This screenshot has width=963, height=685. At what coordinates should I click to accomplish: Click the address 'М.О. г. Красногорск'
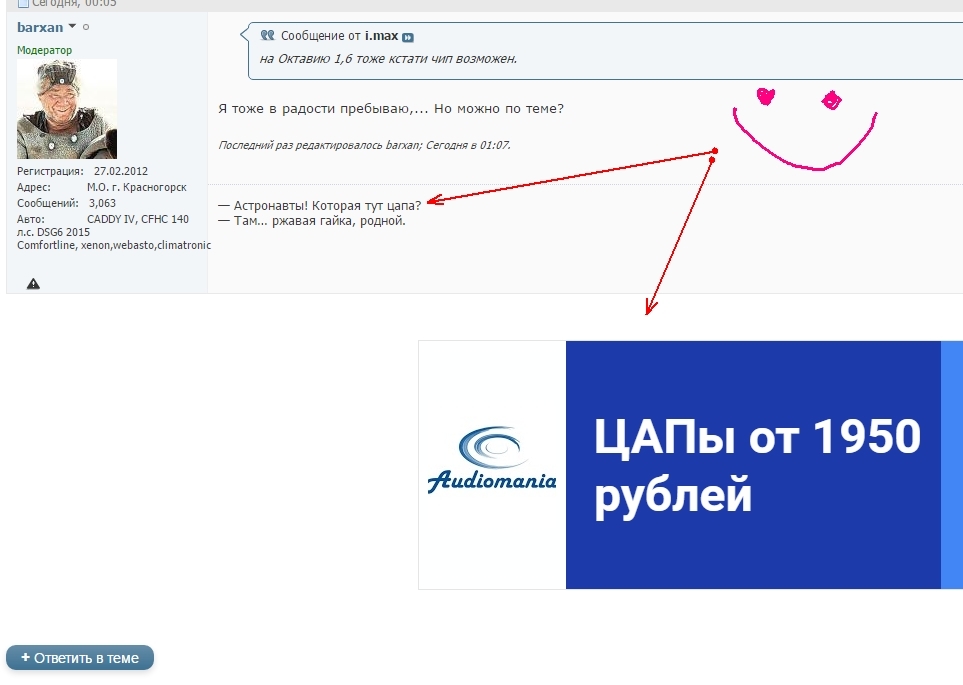pyautogui.click(x=137, y=187)
